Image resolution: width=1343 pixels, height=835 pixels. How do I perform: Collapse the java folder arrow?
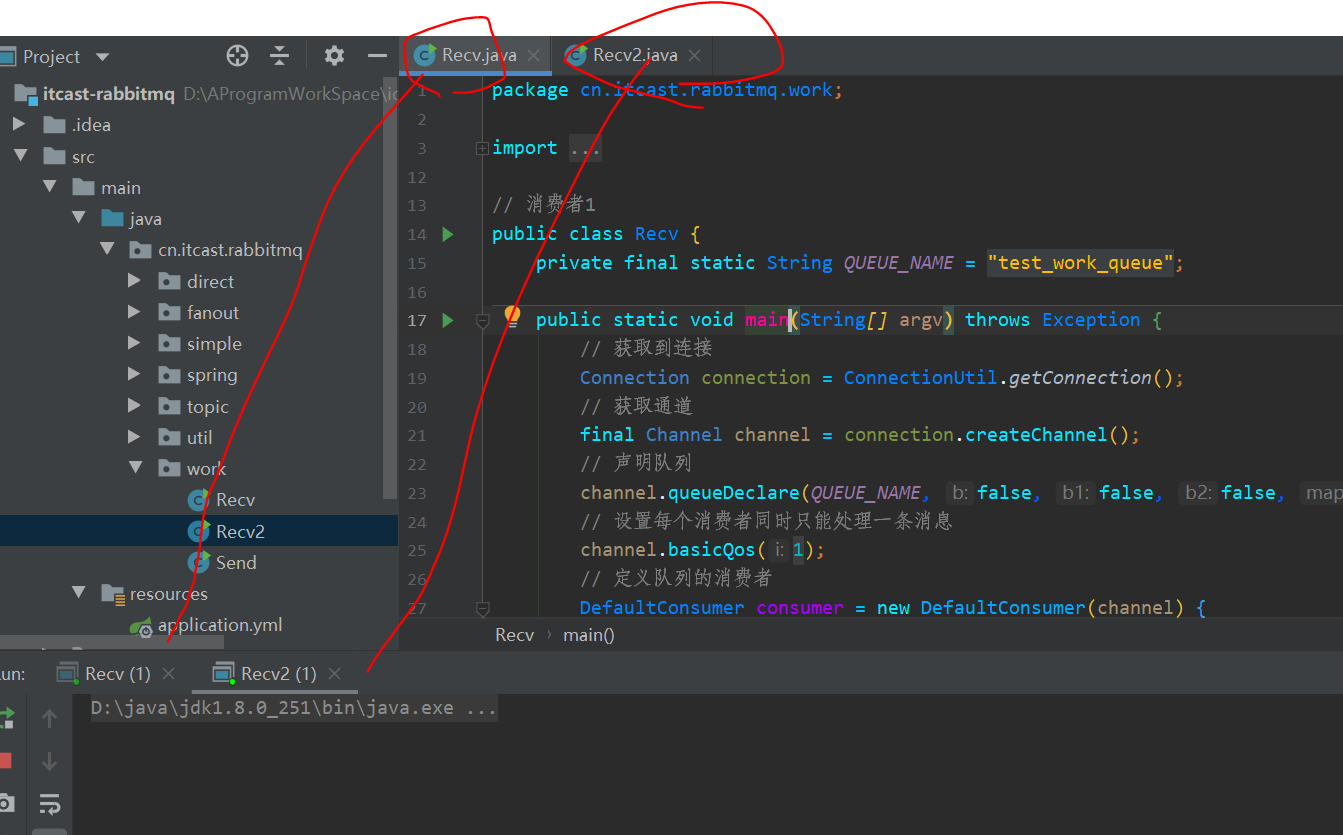click(79, 218)
